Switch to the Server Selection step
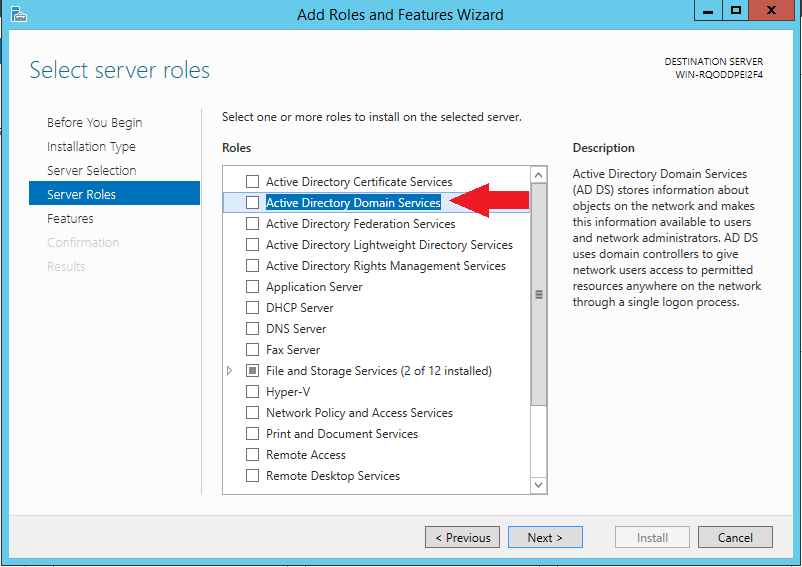This screenshot has width=802, height=567. (x=91, y=171)
